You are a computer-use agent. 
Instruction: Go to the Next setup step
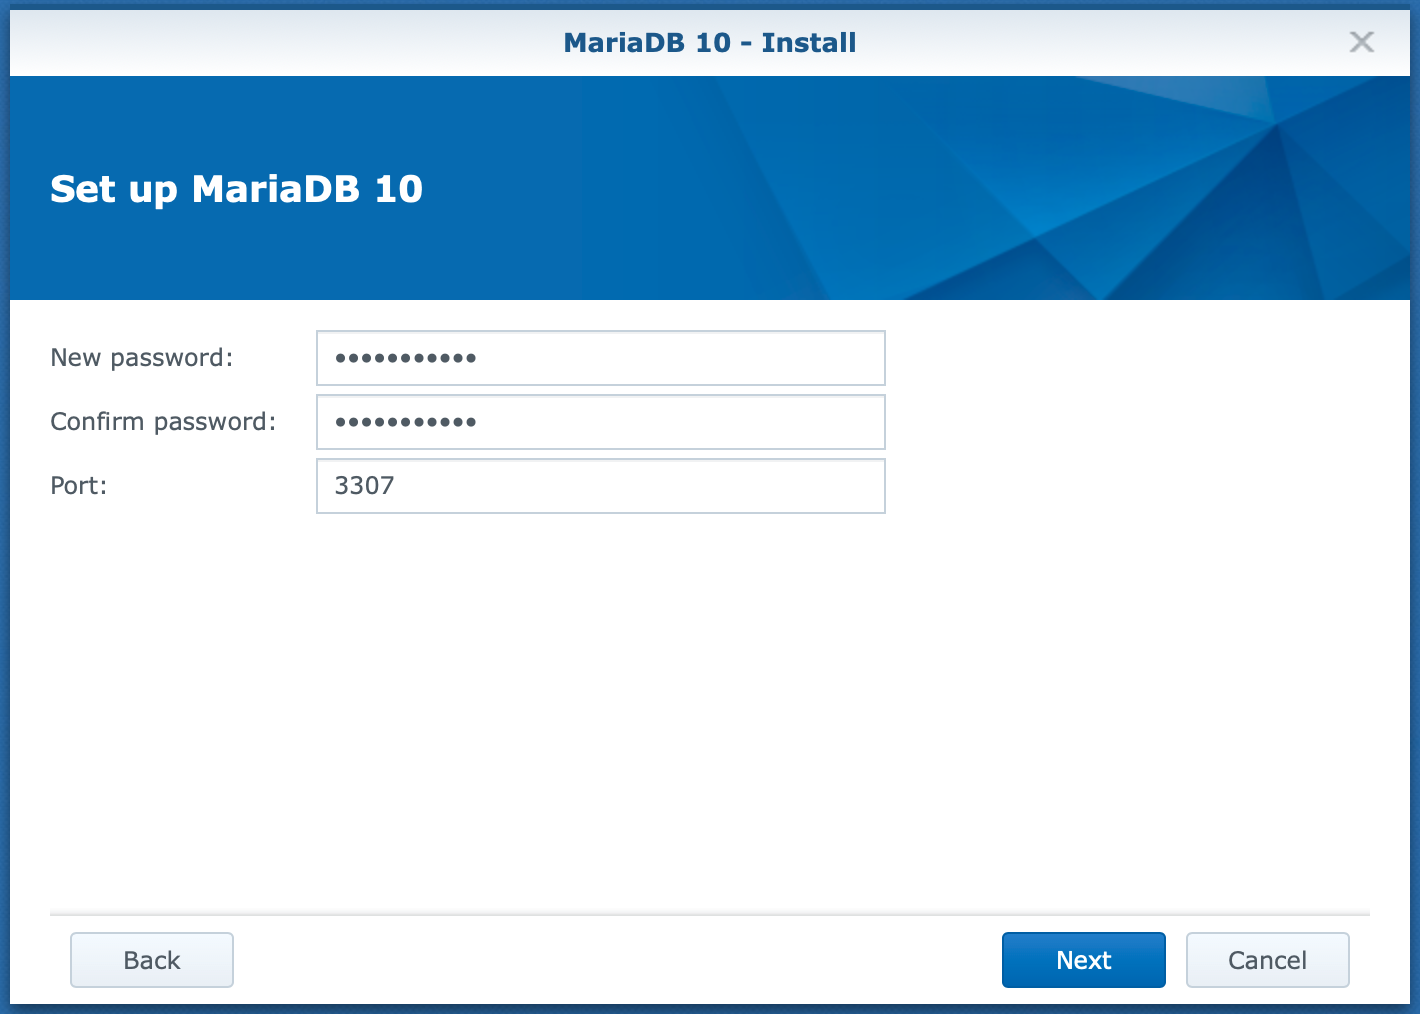[x=1084, y=960]
